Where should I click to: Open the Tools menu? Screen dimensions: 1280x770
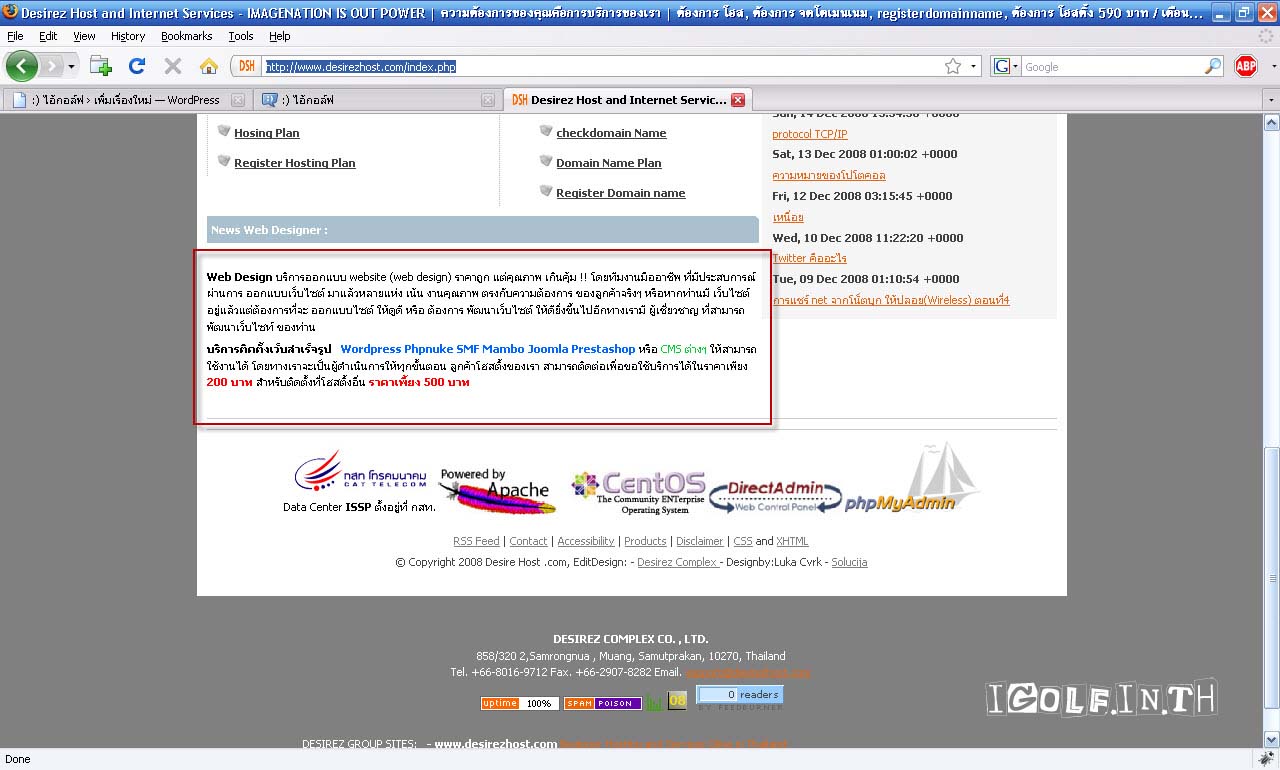click(x=241, y=36)
